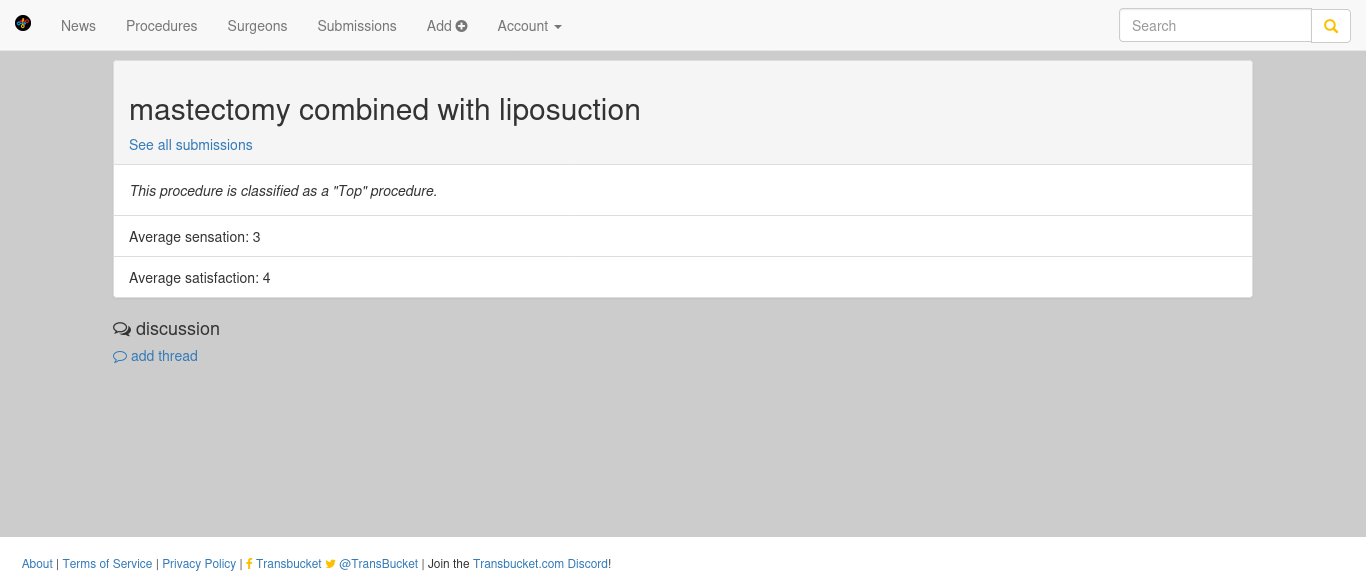Click the discussion speech bubbles icon

coord(122,329)
